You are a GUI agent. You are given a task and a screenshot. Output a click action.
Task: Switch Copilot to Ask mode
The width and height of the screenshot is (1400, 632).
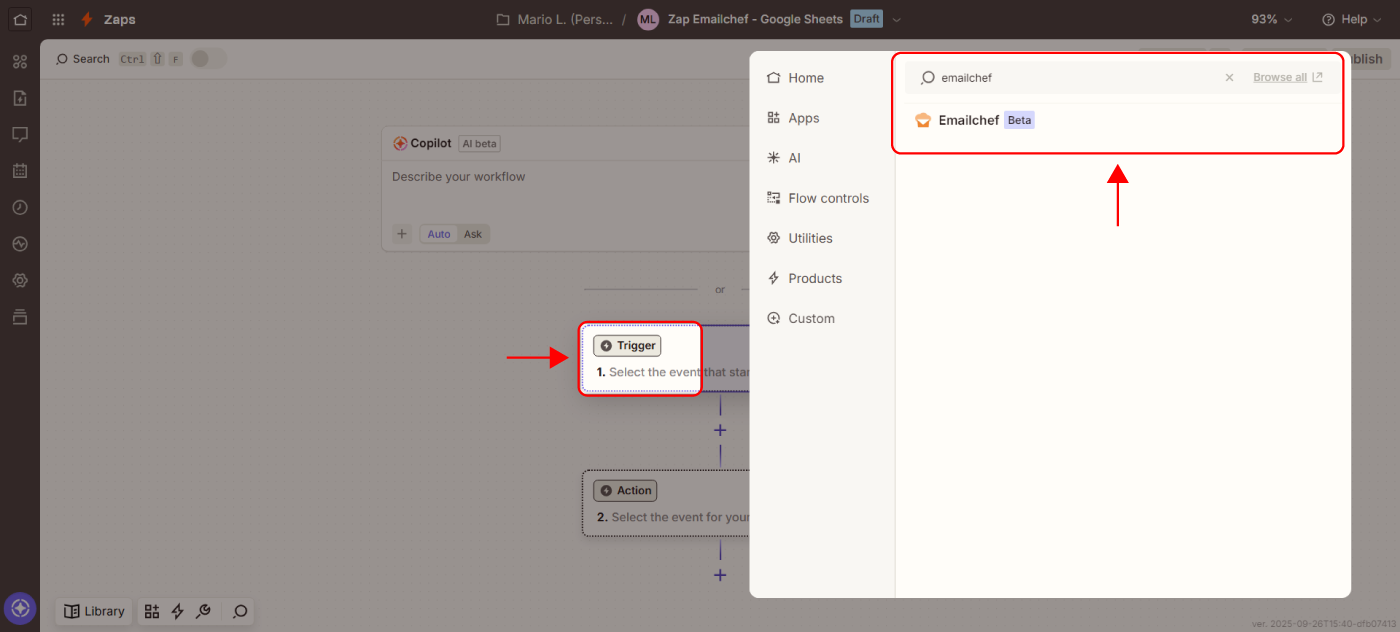[473, 234]
